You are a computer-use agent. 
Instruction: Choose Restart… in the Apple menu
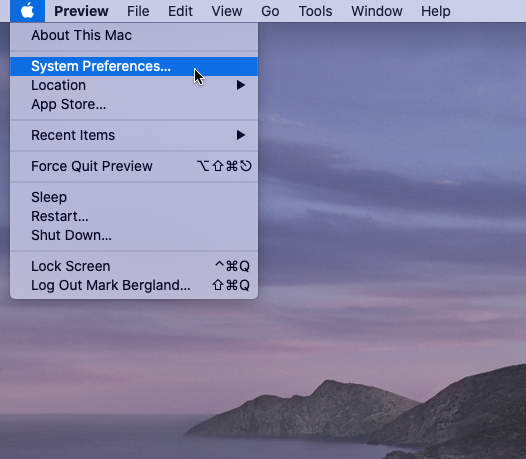click(x=134, y=216)
